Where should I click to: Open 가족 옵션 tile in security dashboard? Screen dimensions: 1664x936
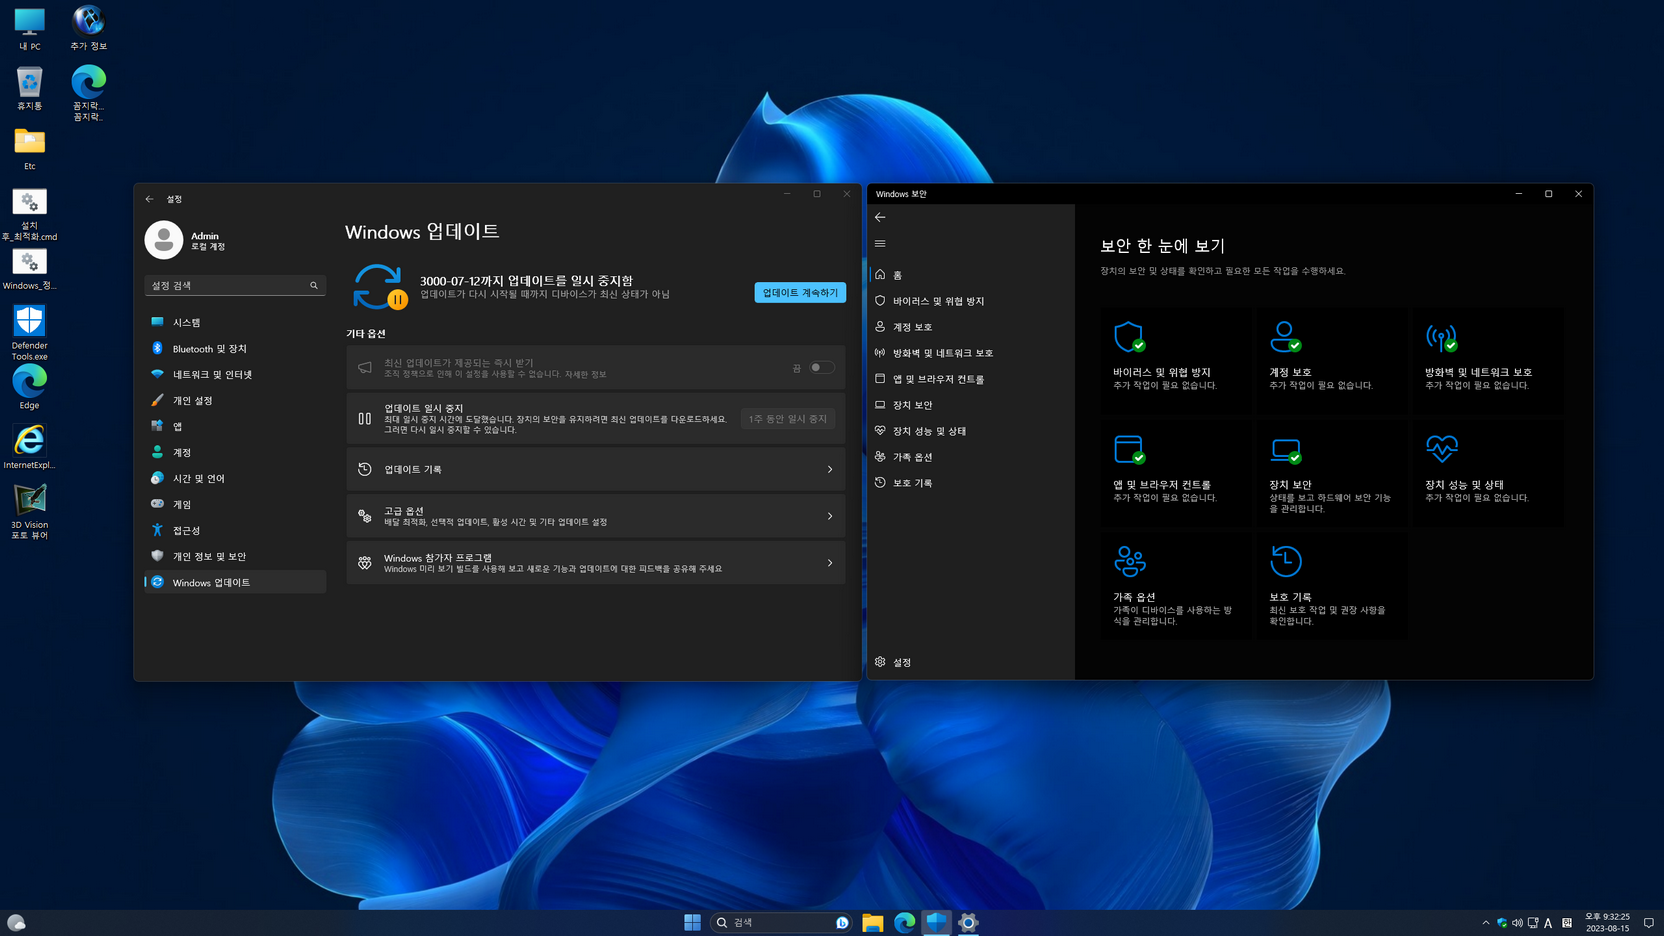pos(1176,585)
